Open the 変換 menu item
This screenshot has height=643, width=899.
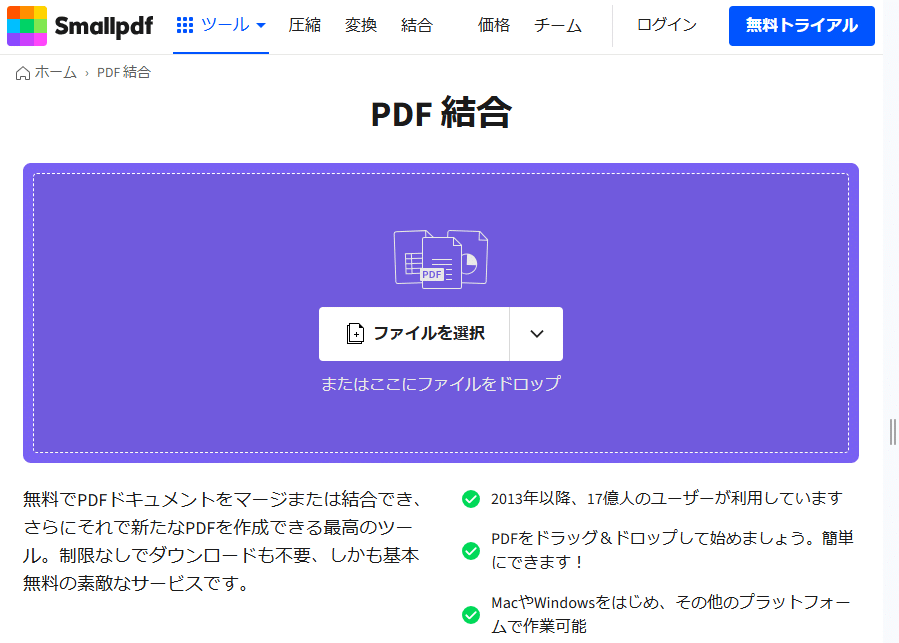coord(361,25)
